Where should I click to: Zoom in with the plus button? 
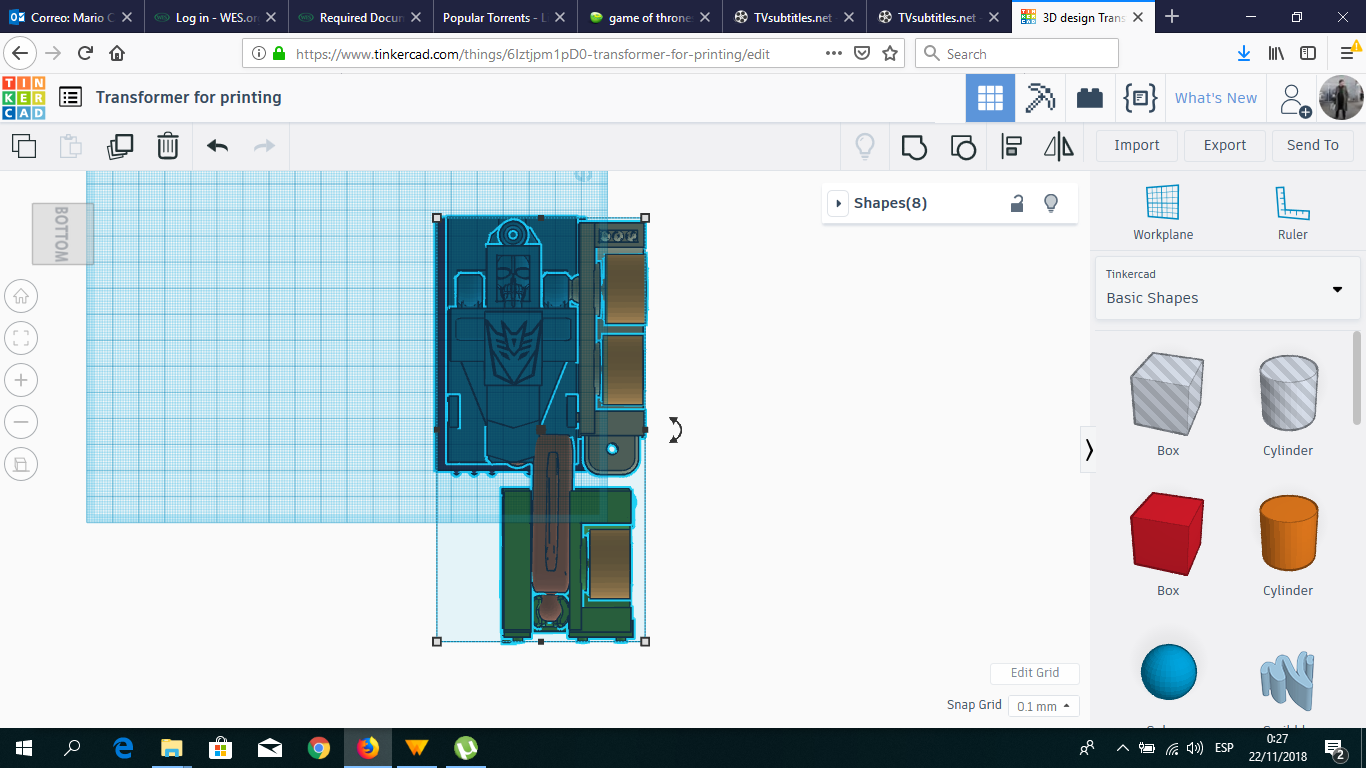21,380
